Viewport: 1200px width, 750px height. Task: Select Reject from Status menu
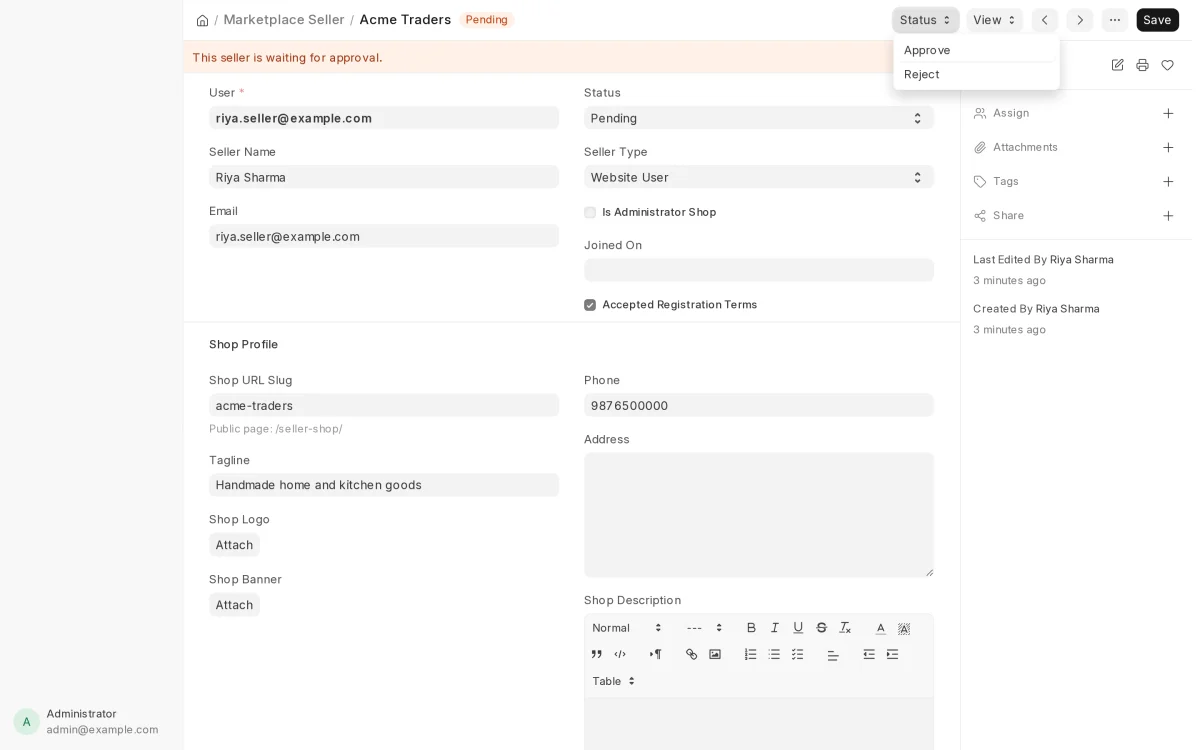[976, 74]
